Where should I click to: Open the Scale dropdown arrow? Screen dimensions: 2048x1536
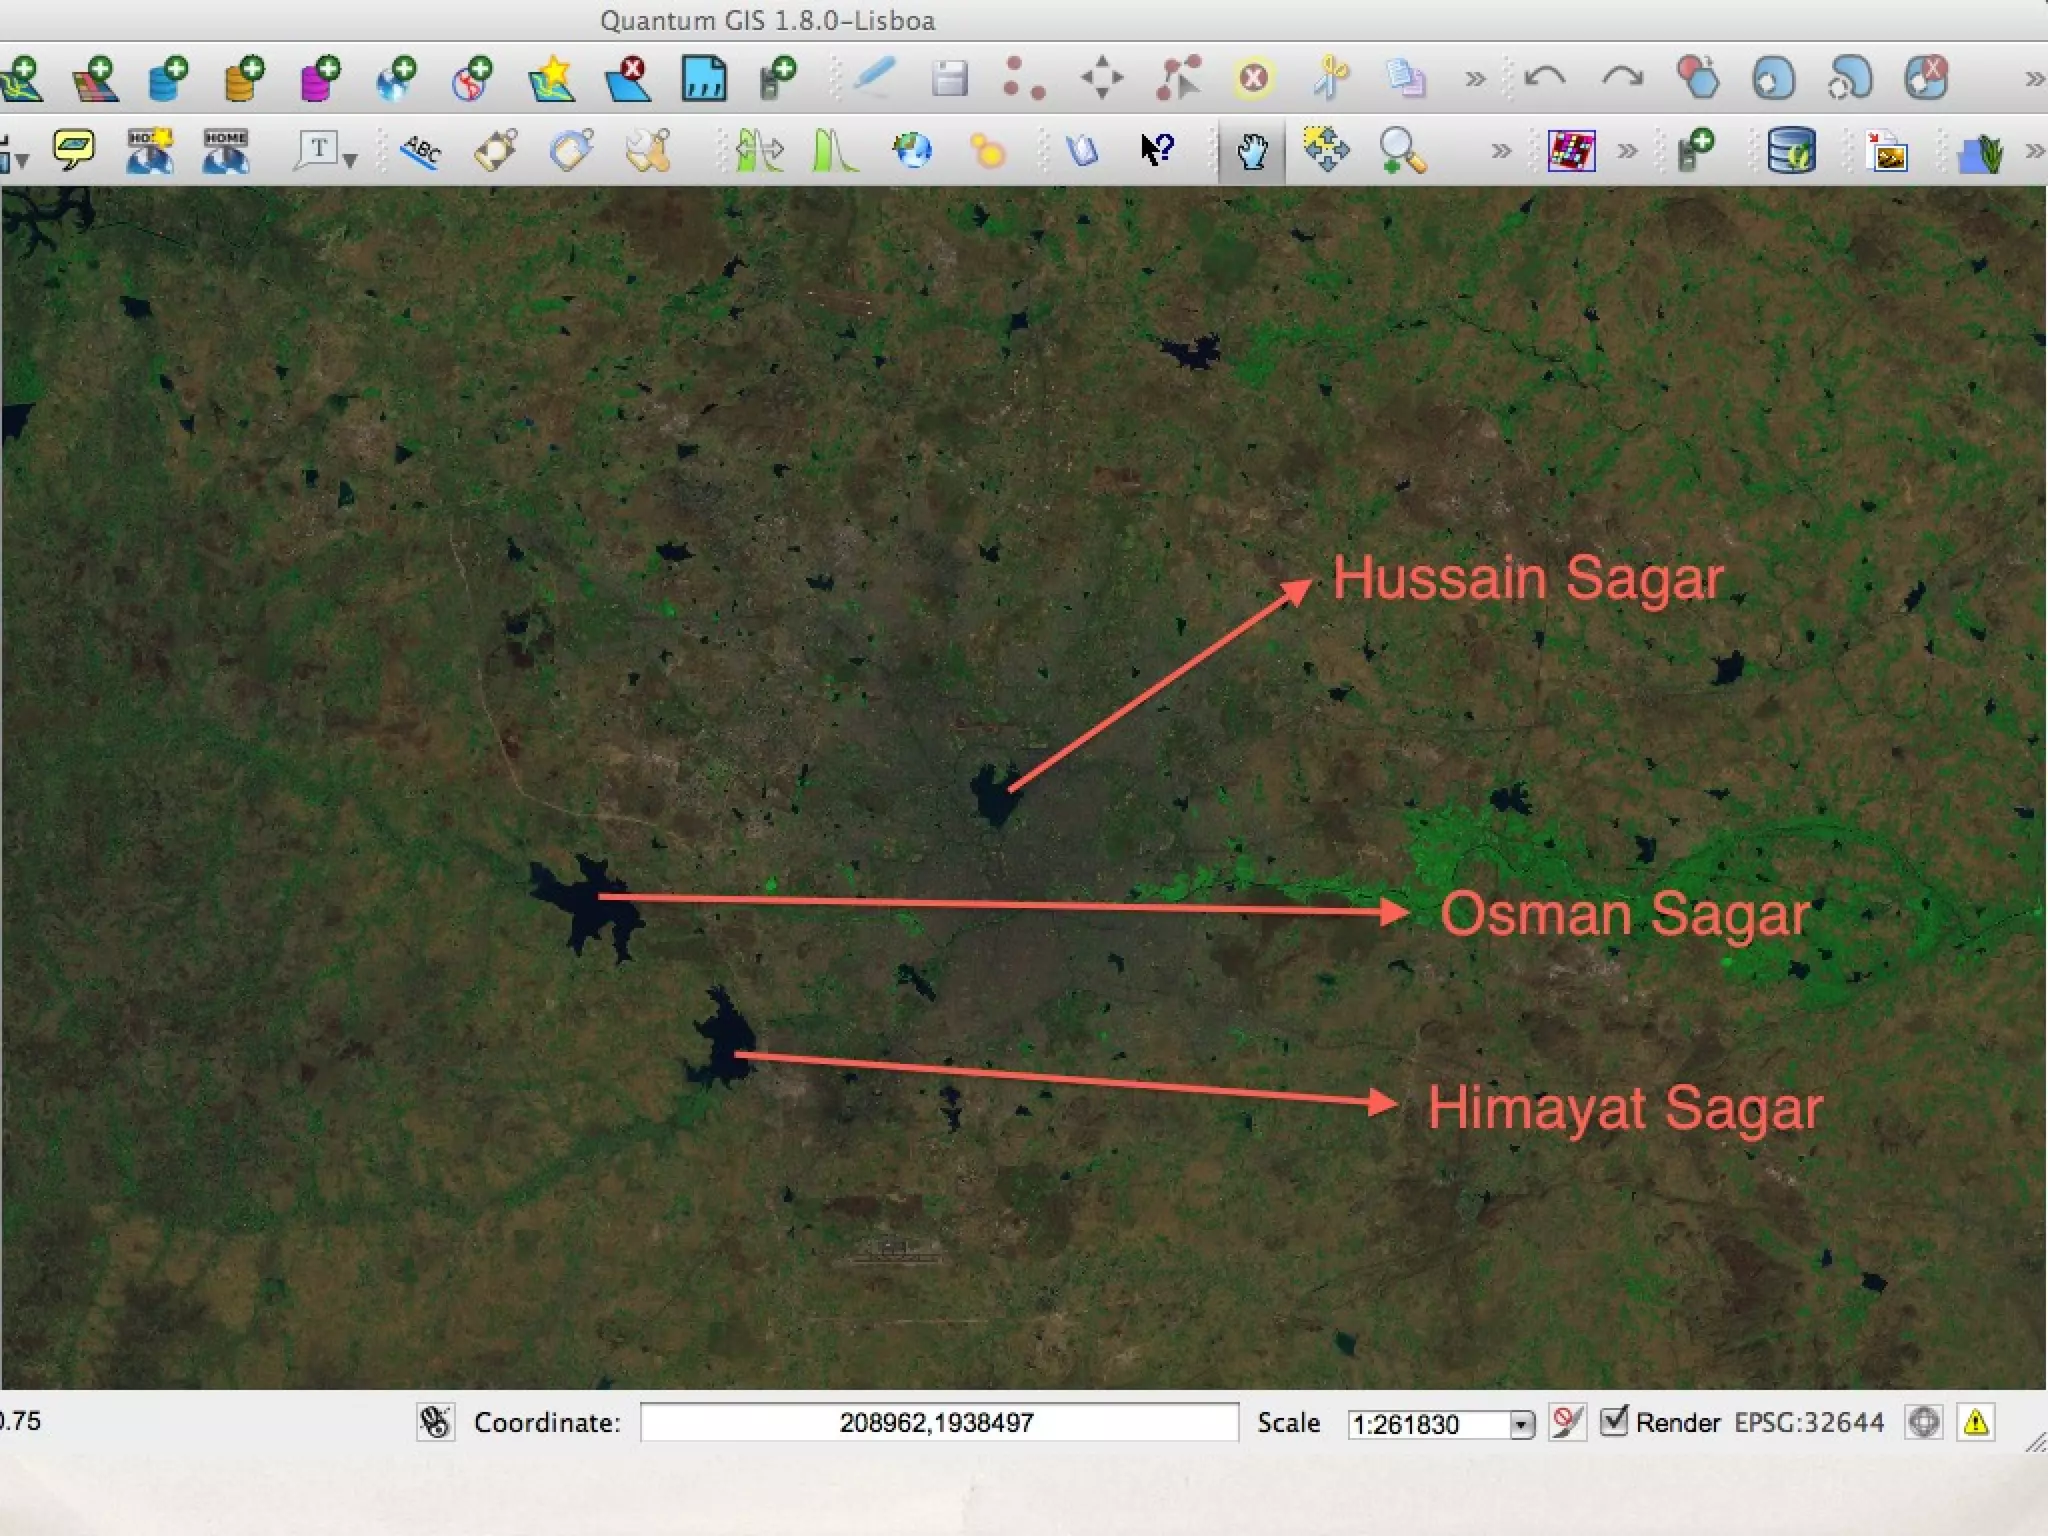coord(1521,1424)
